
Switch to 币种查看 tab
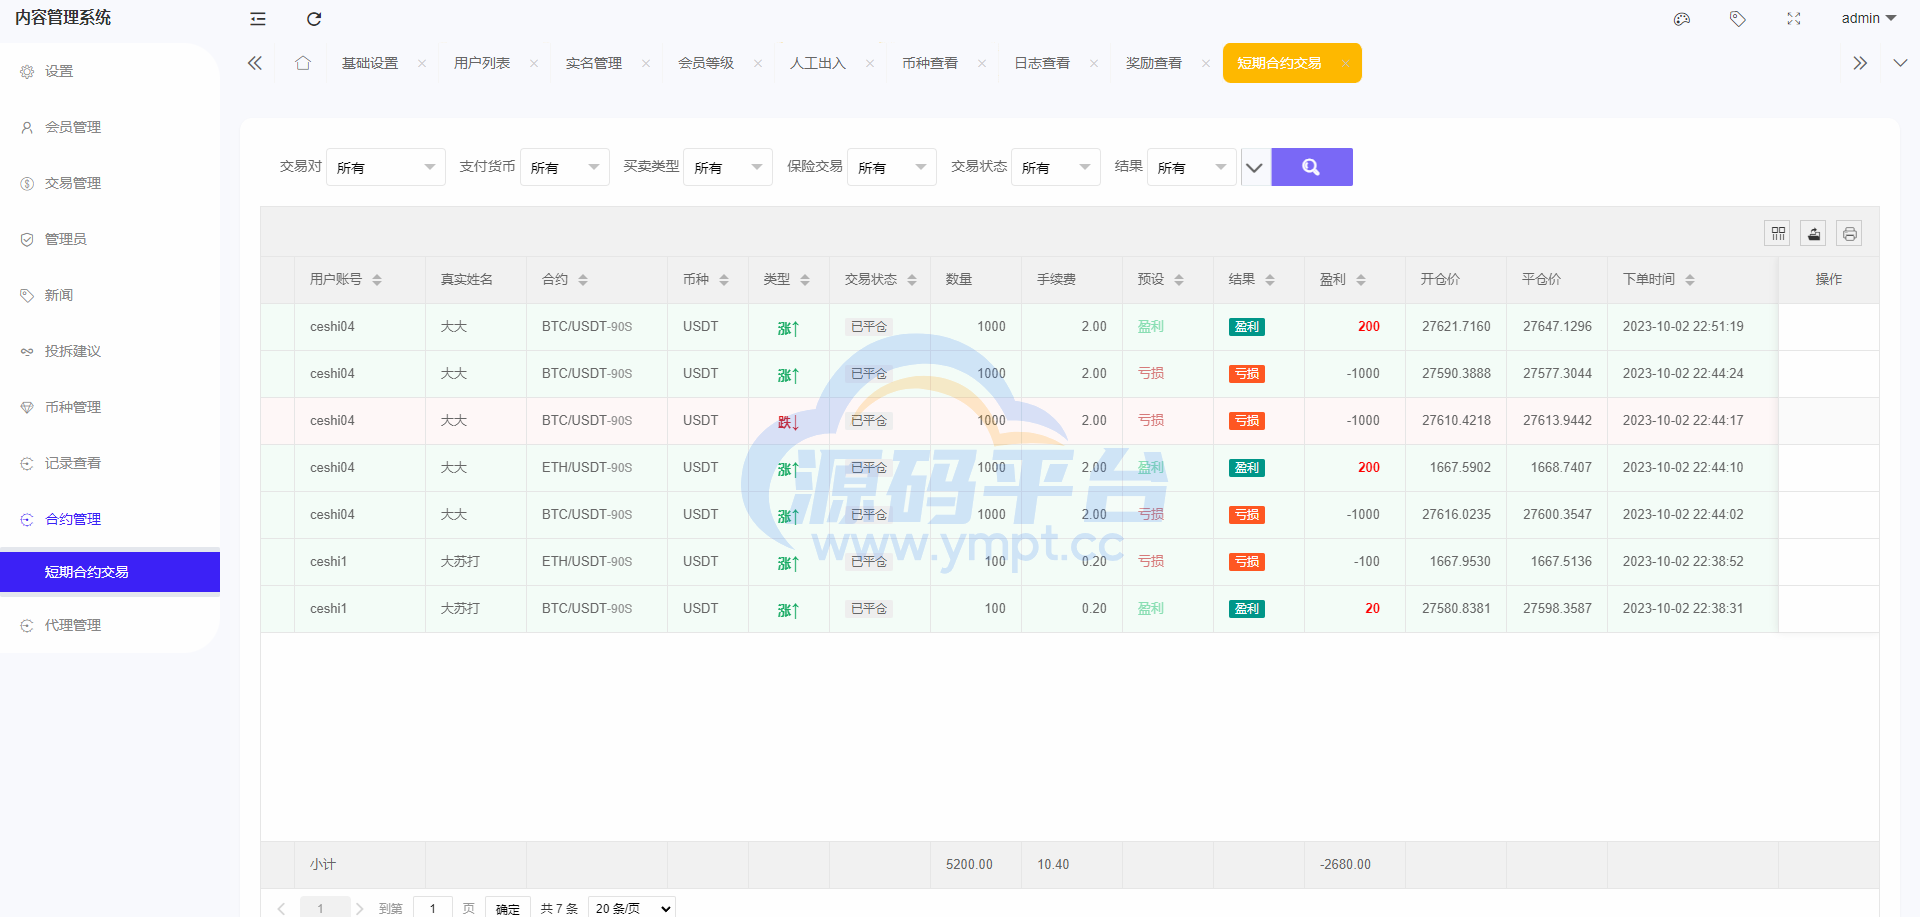coord(930,63)
